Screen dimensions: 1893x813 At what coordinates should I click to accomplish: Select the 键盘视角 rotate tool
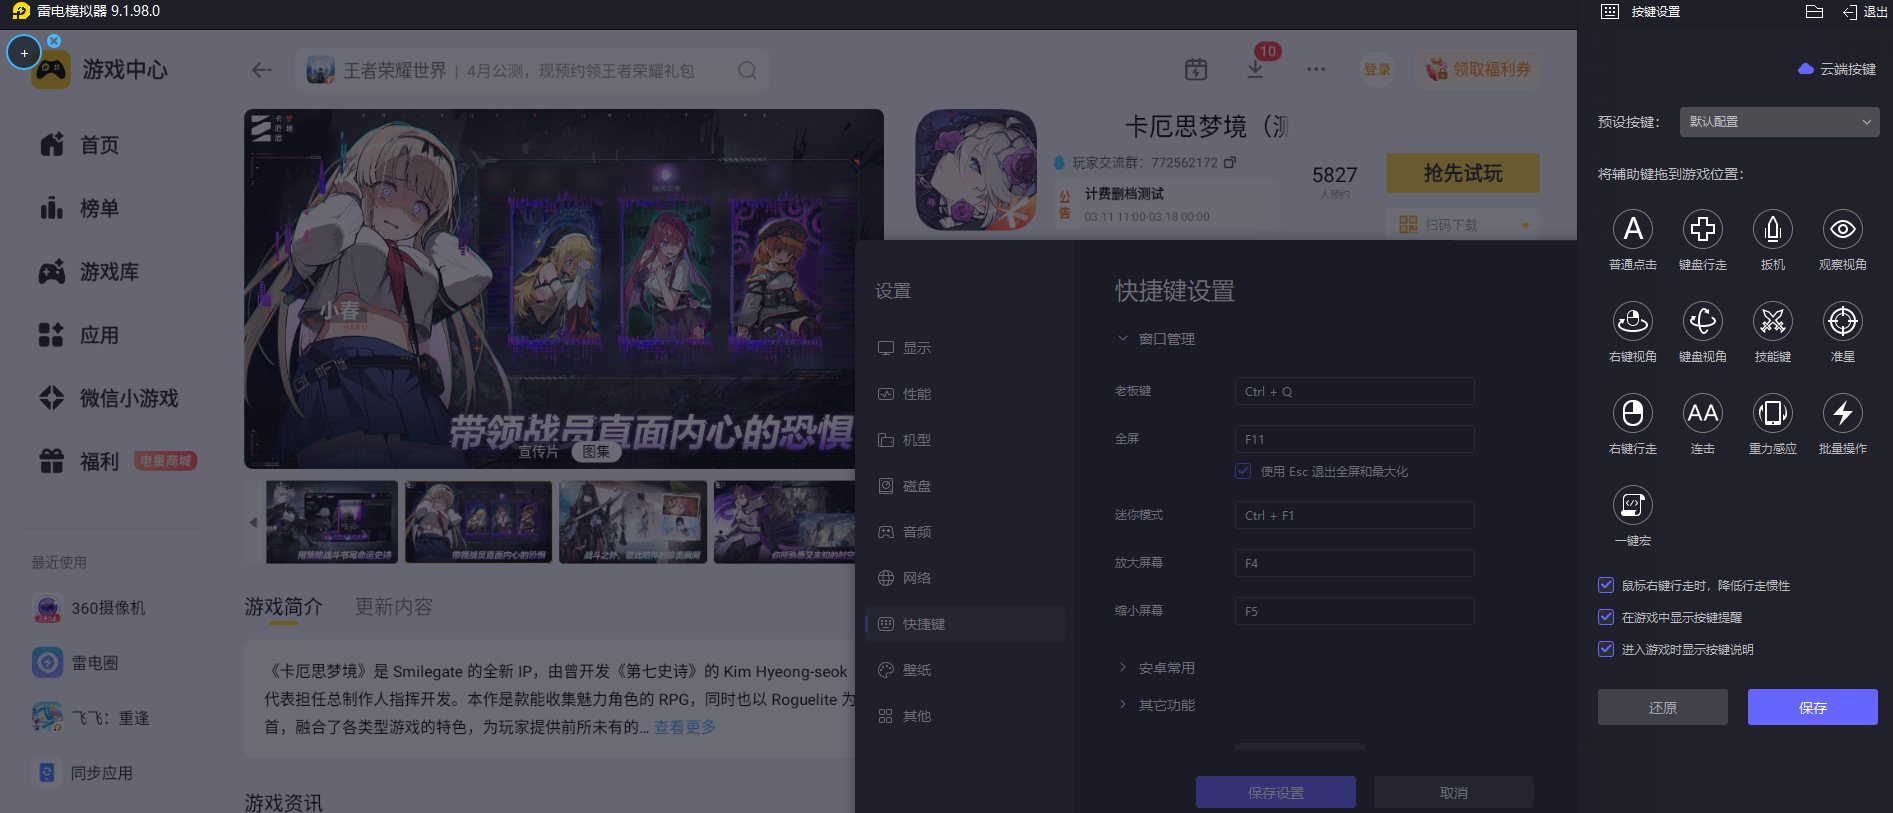pos(1703,322)
